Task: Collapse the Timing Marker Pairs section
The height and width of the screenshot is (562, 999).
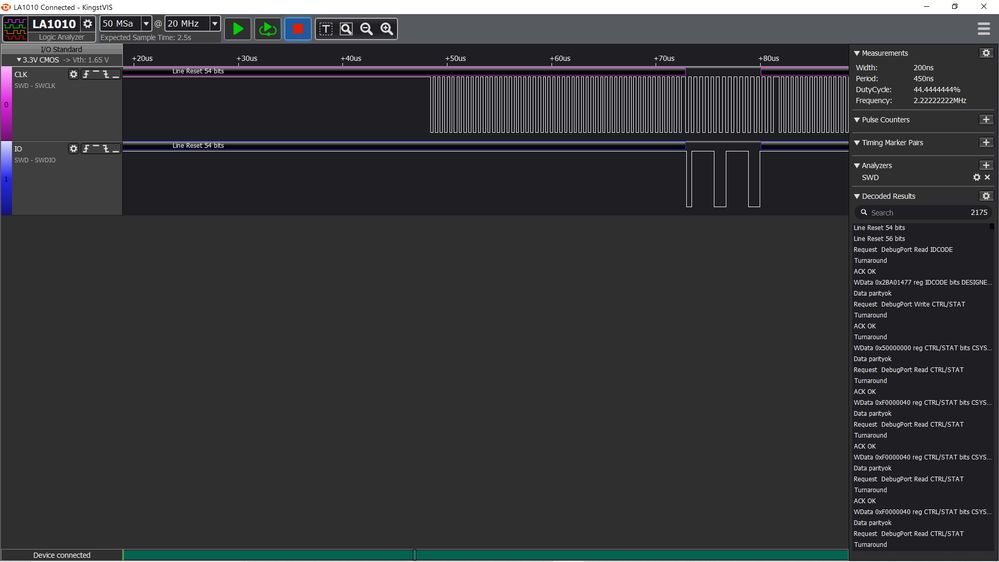Action: click(x=857, y=143)
